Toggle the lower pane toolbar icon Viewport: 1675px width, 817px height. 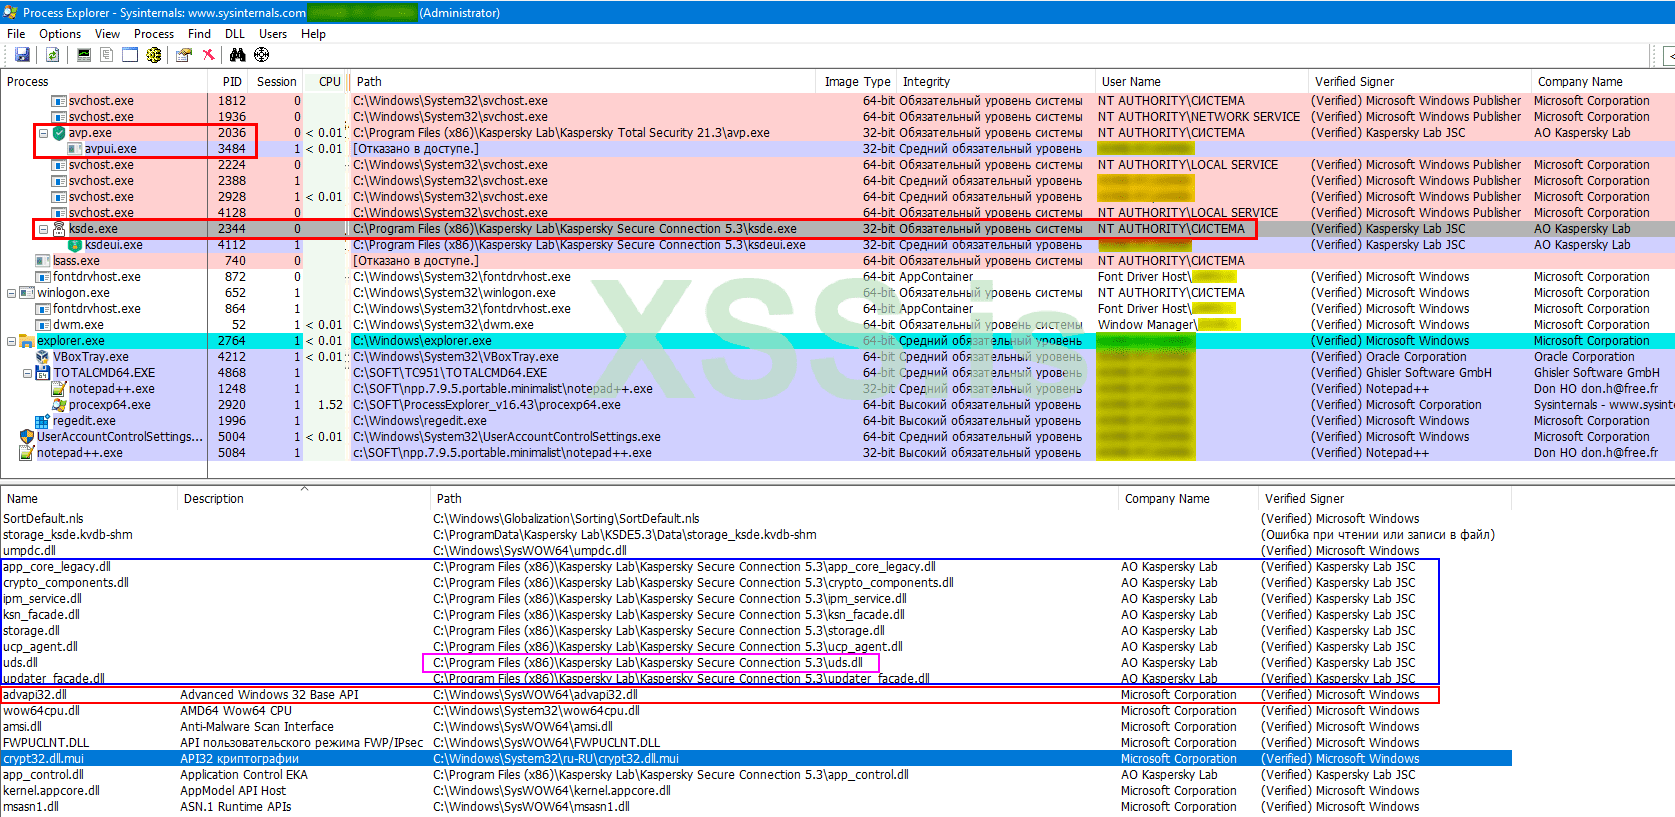(x=130, y=55)
